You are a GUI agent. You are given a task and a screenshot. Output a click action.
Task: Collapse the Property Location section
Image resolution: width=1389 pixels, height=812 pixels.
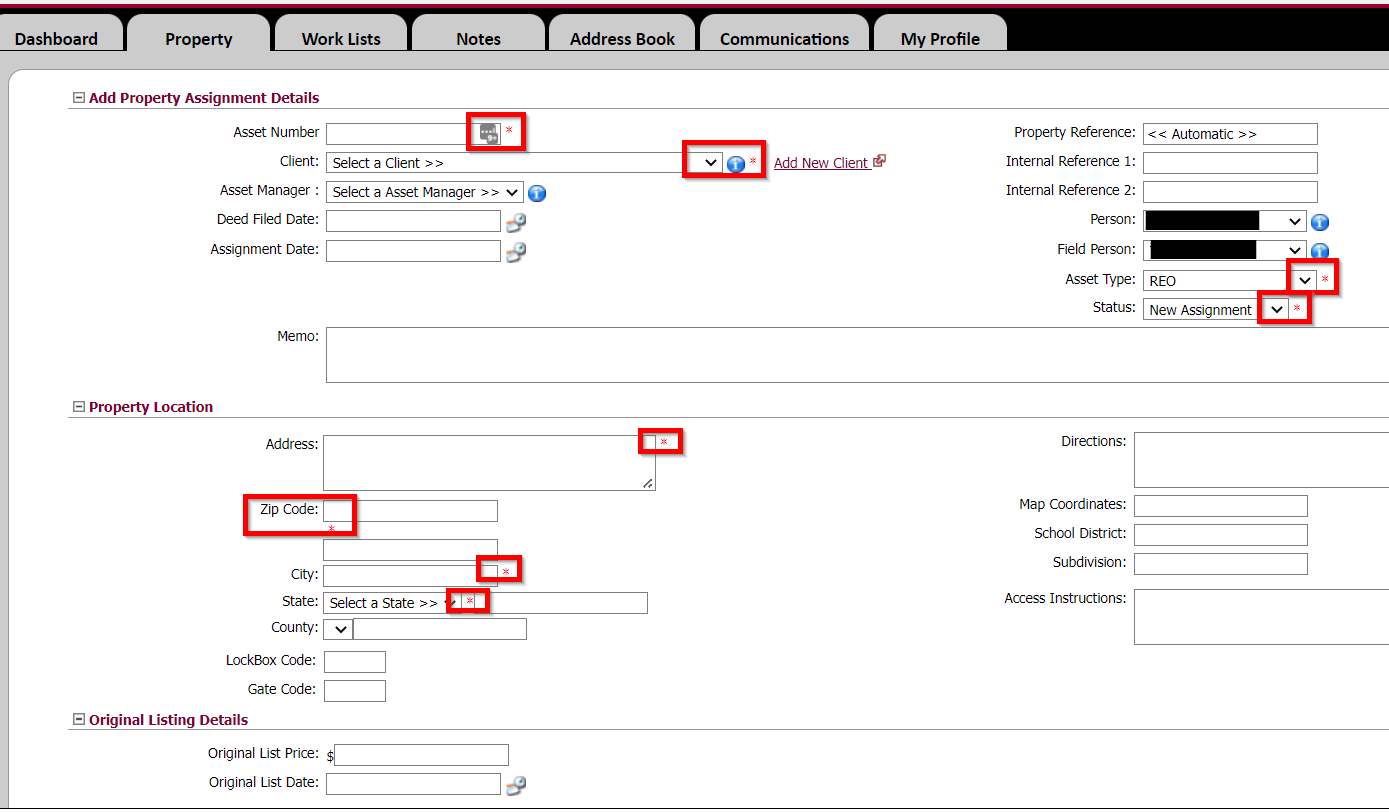(79, 407)
